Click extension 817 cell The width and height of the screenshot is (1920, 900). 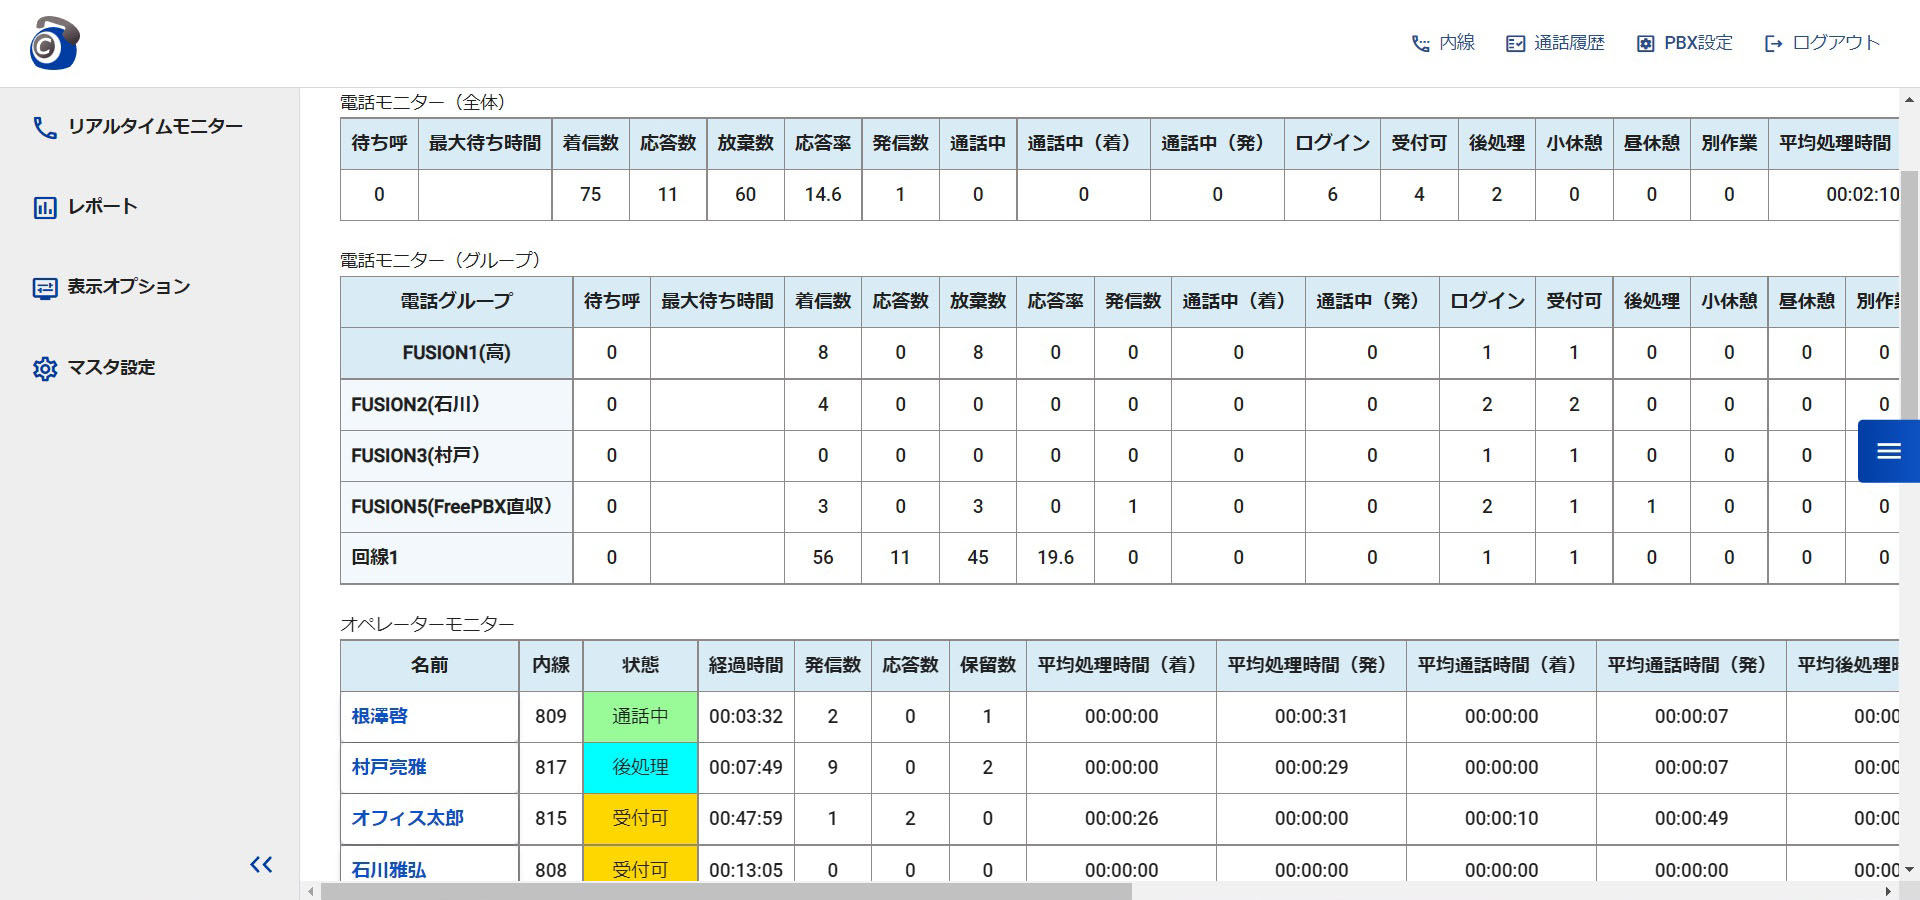[551, 767]
